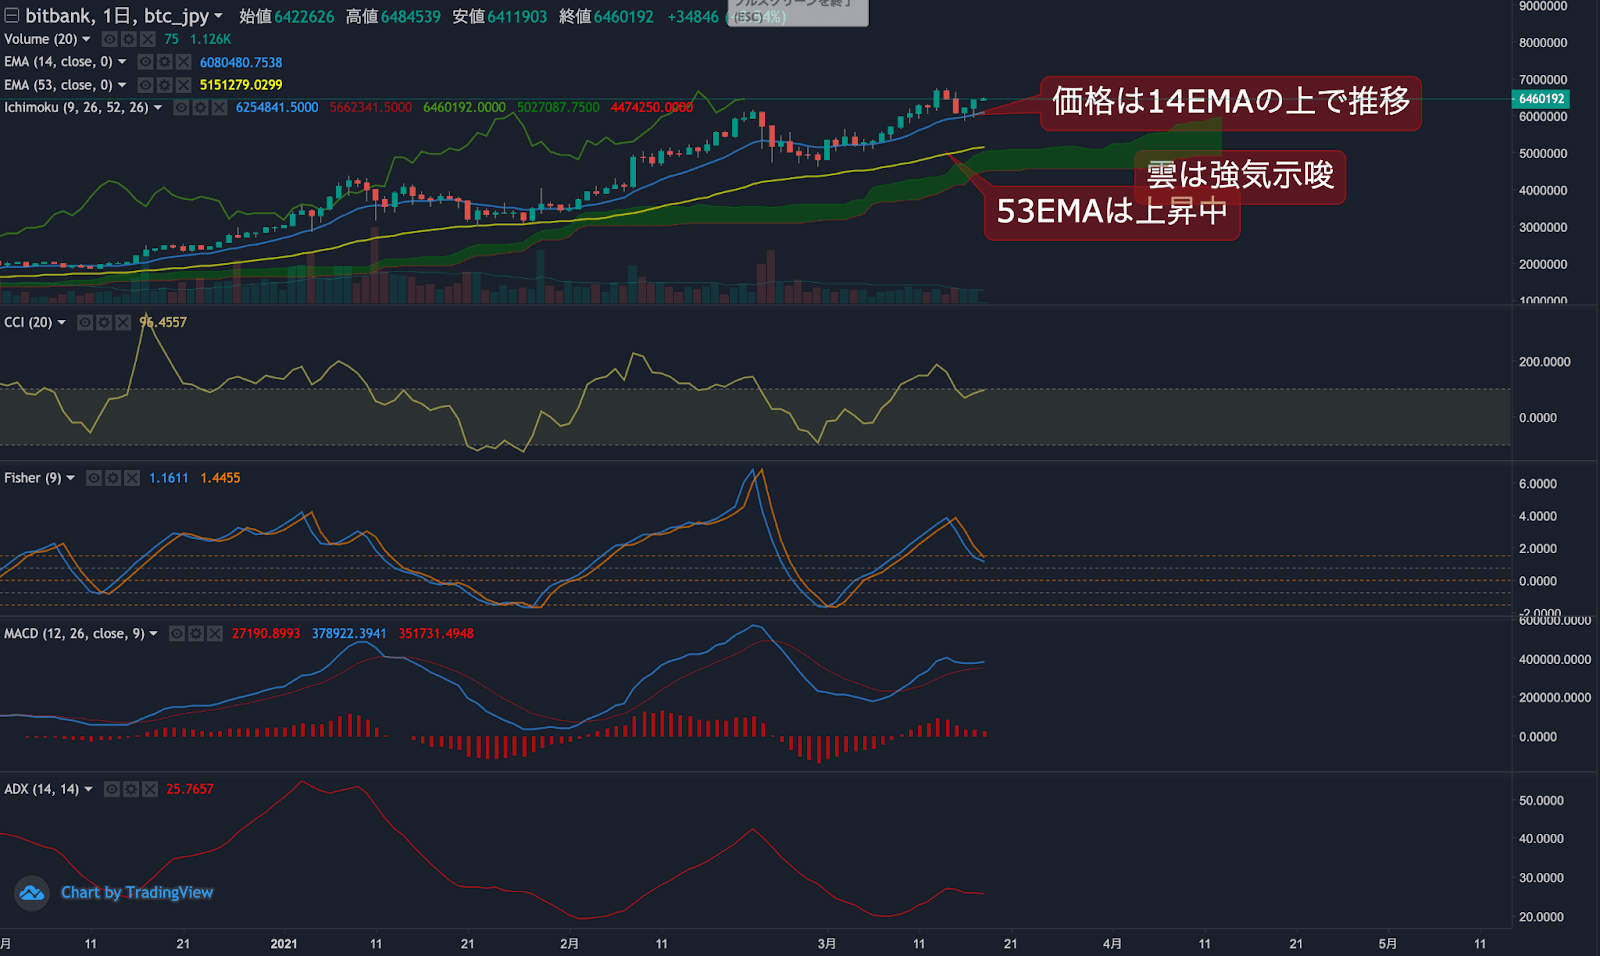Click the TradingView logo

click(33, 892)
